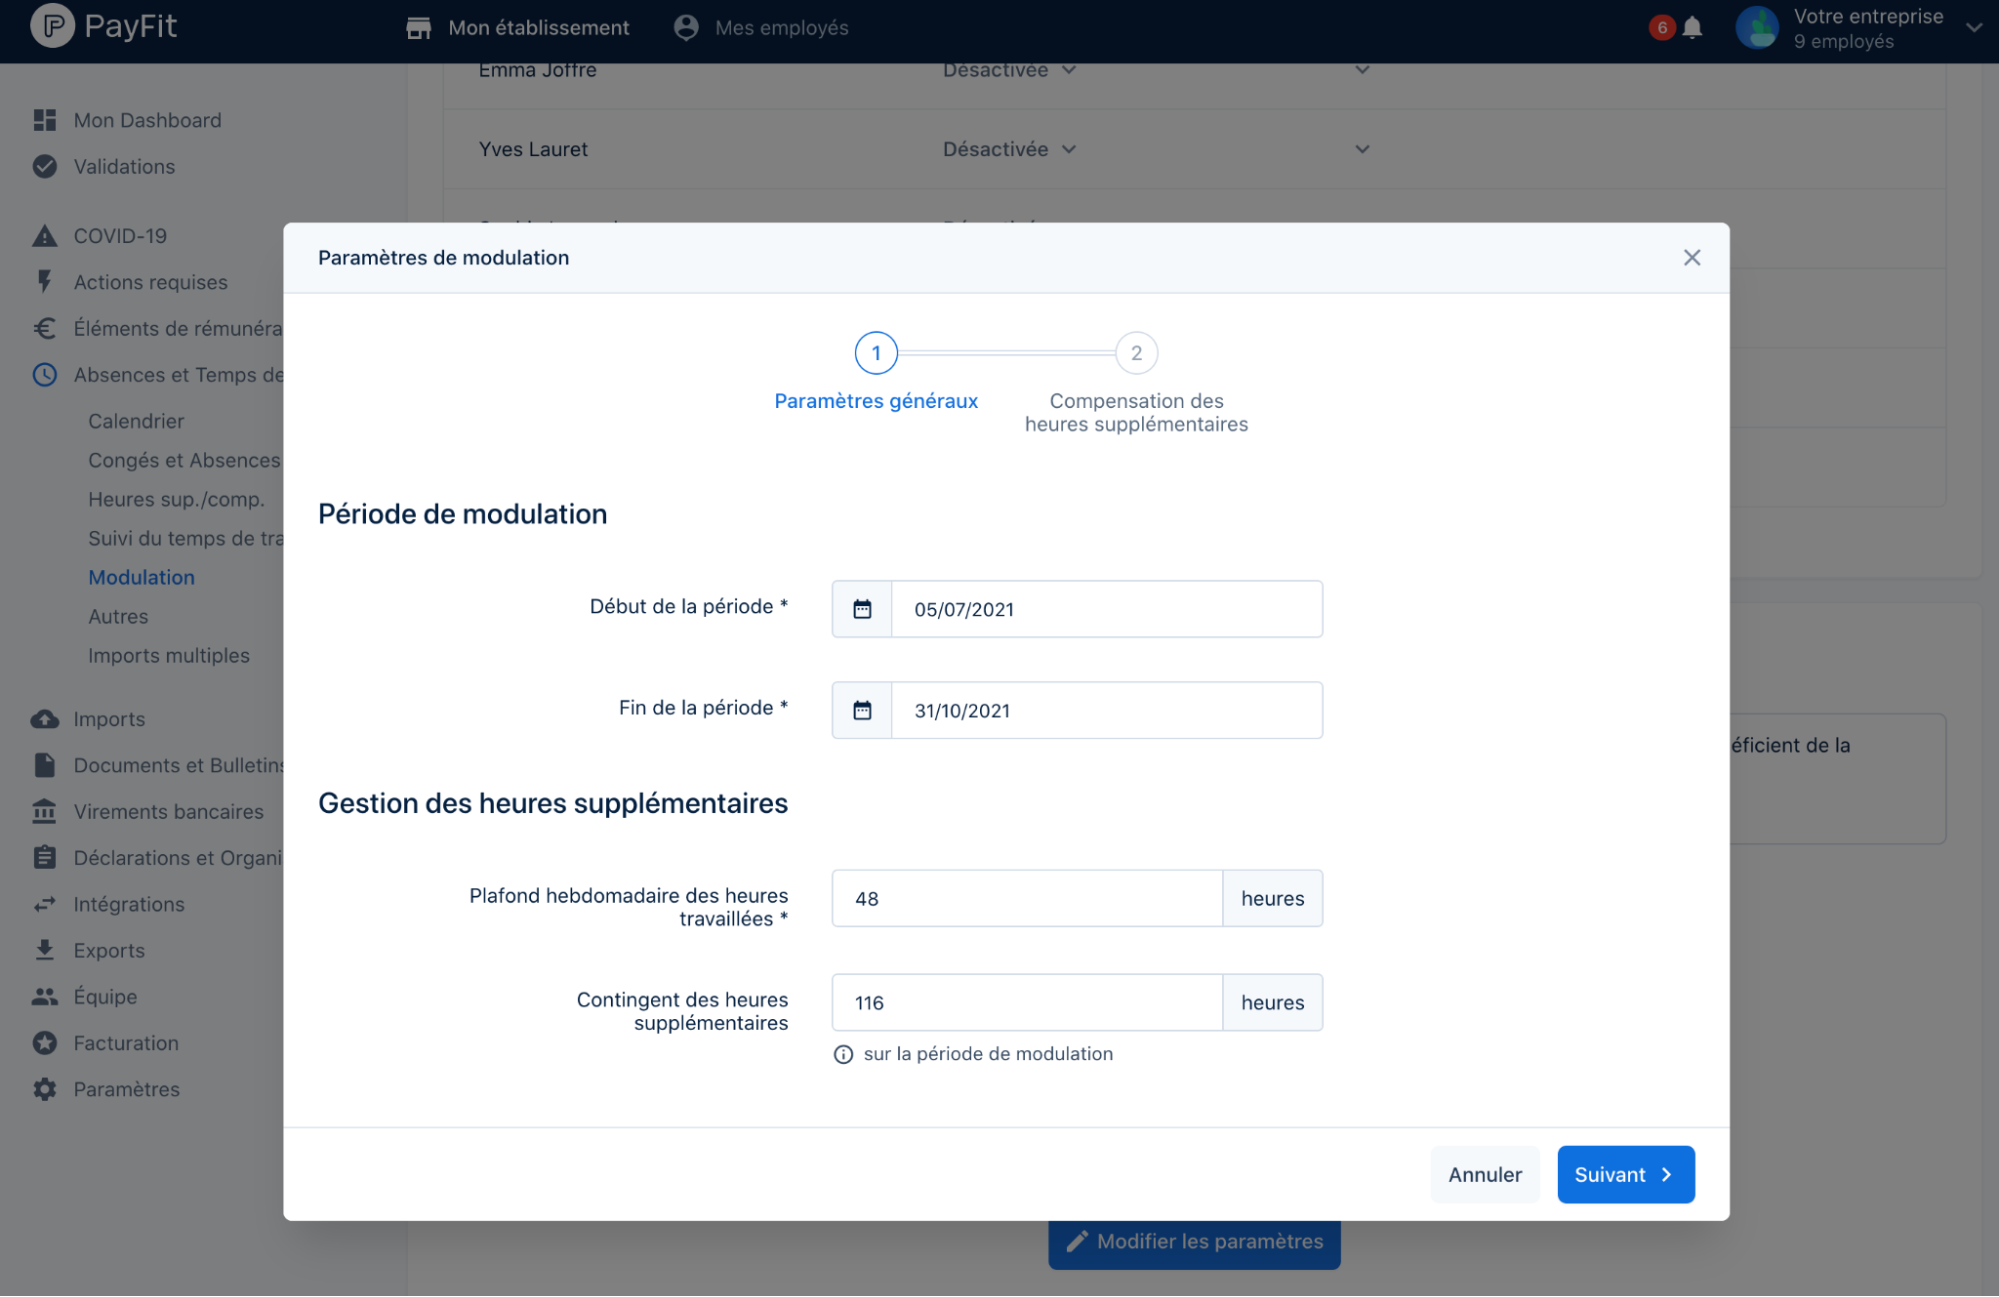Image resolution: width=1999 pixels, height=1297 pixels.
Task: Click Déclarations clipboard icon
Action: [45, 857]
